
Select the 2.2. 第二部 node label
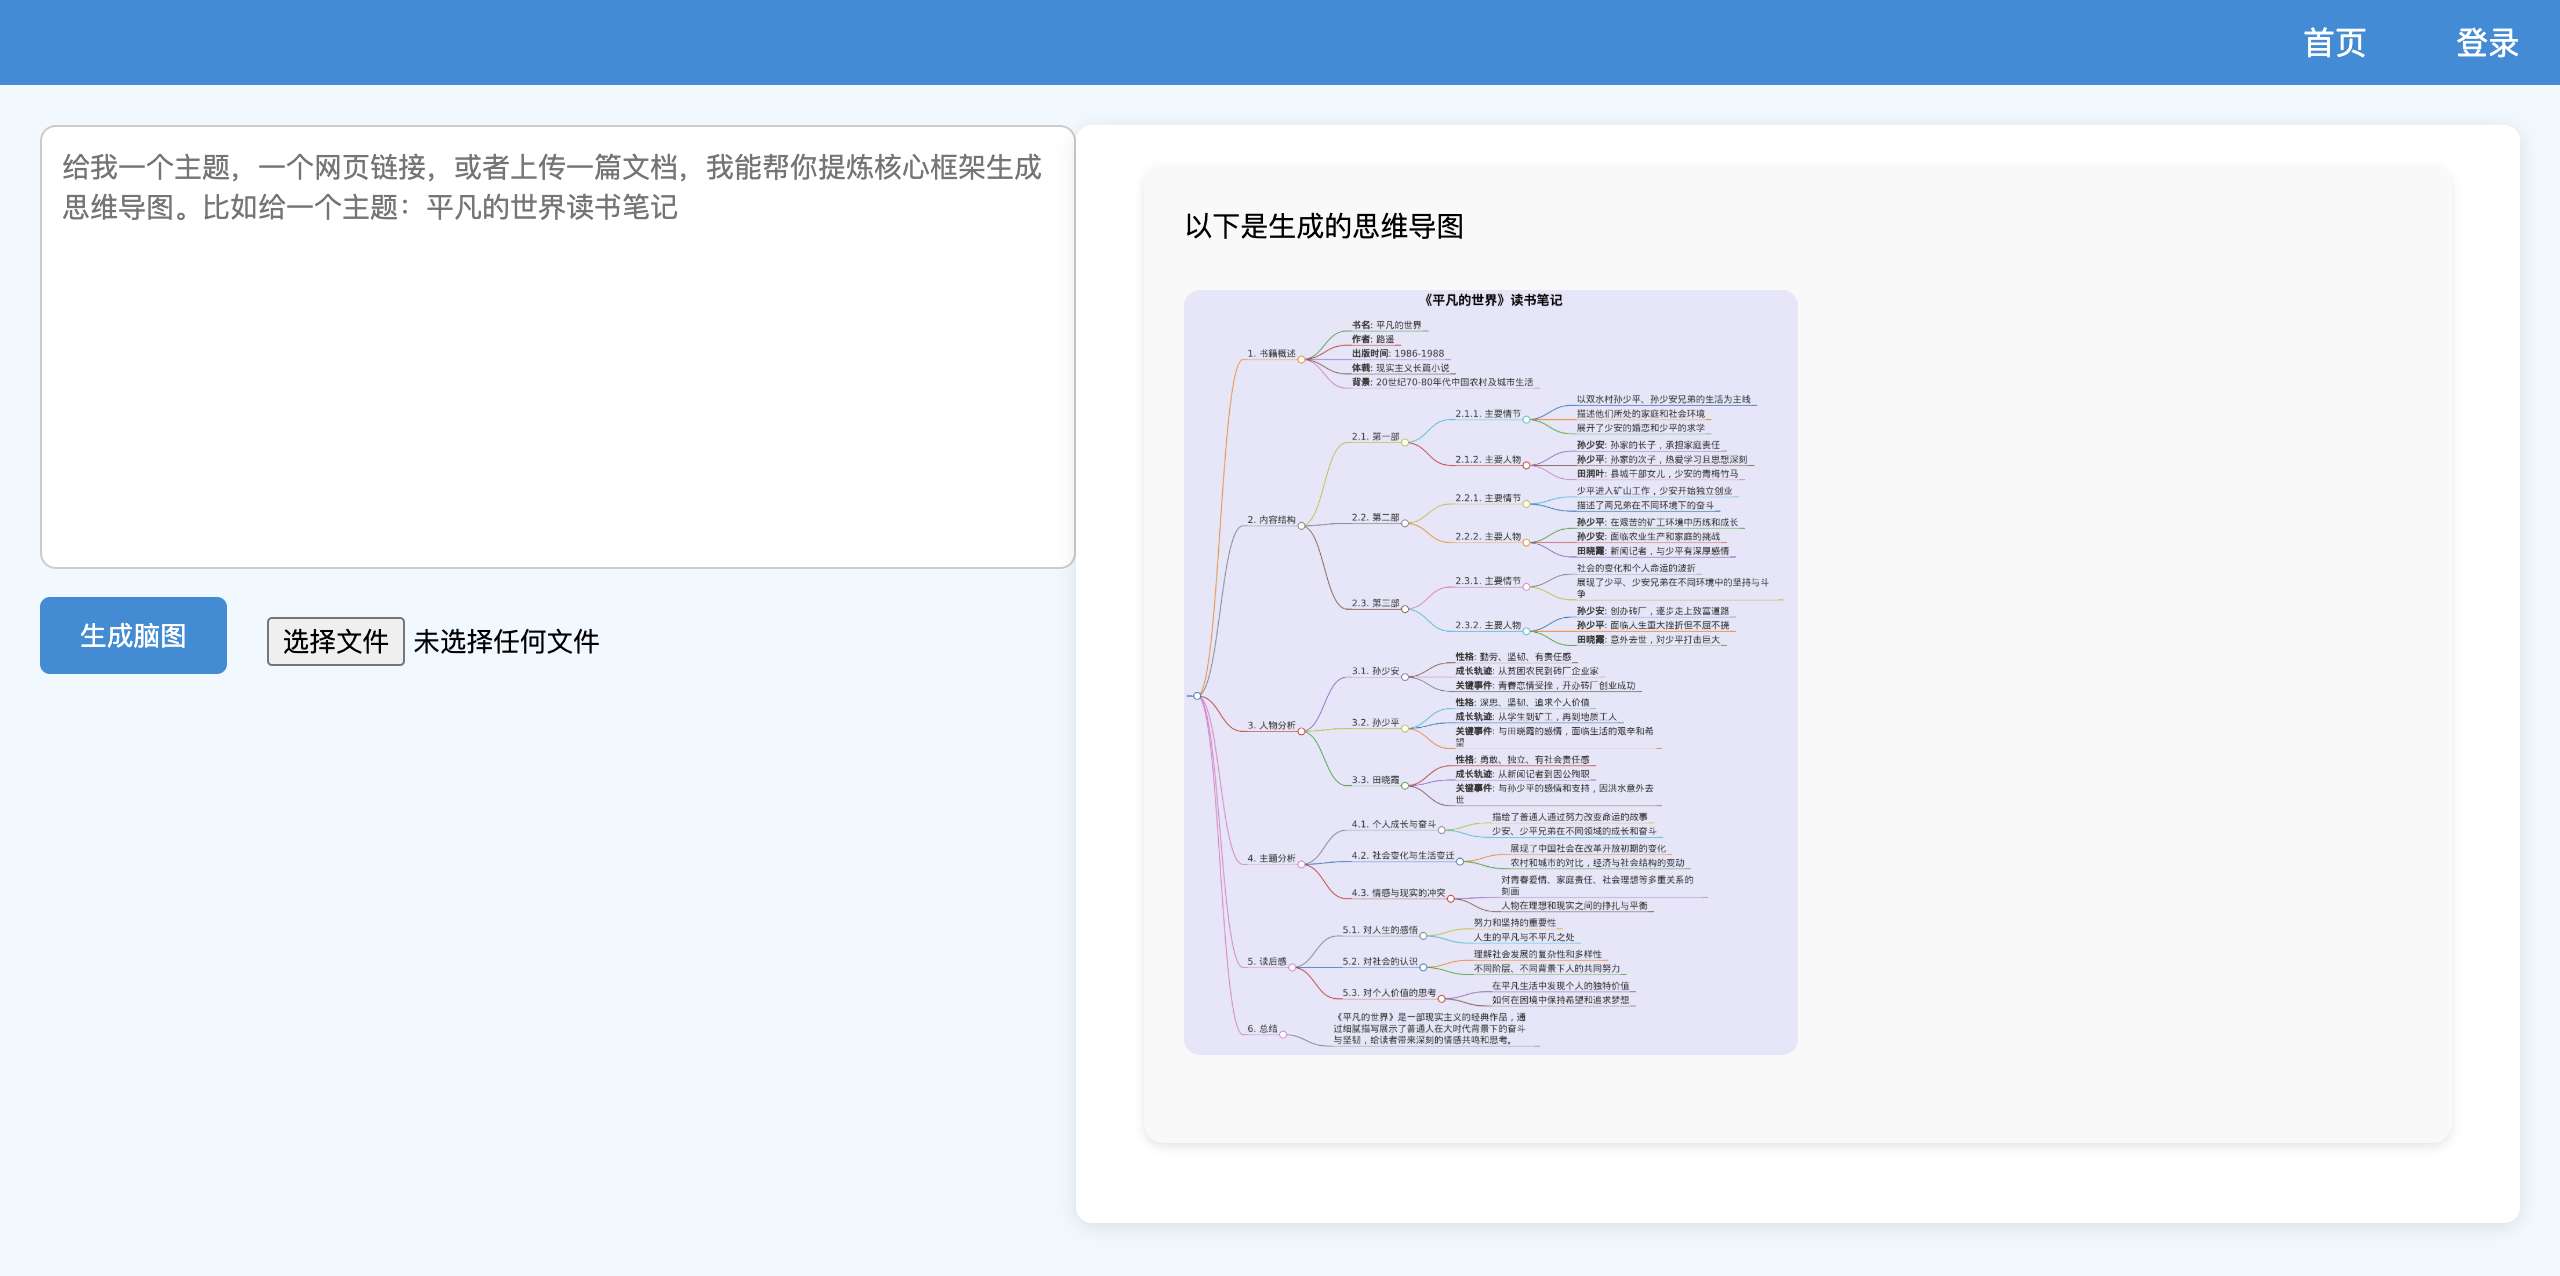click(1375, 517)
